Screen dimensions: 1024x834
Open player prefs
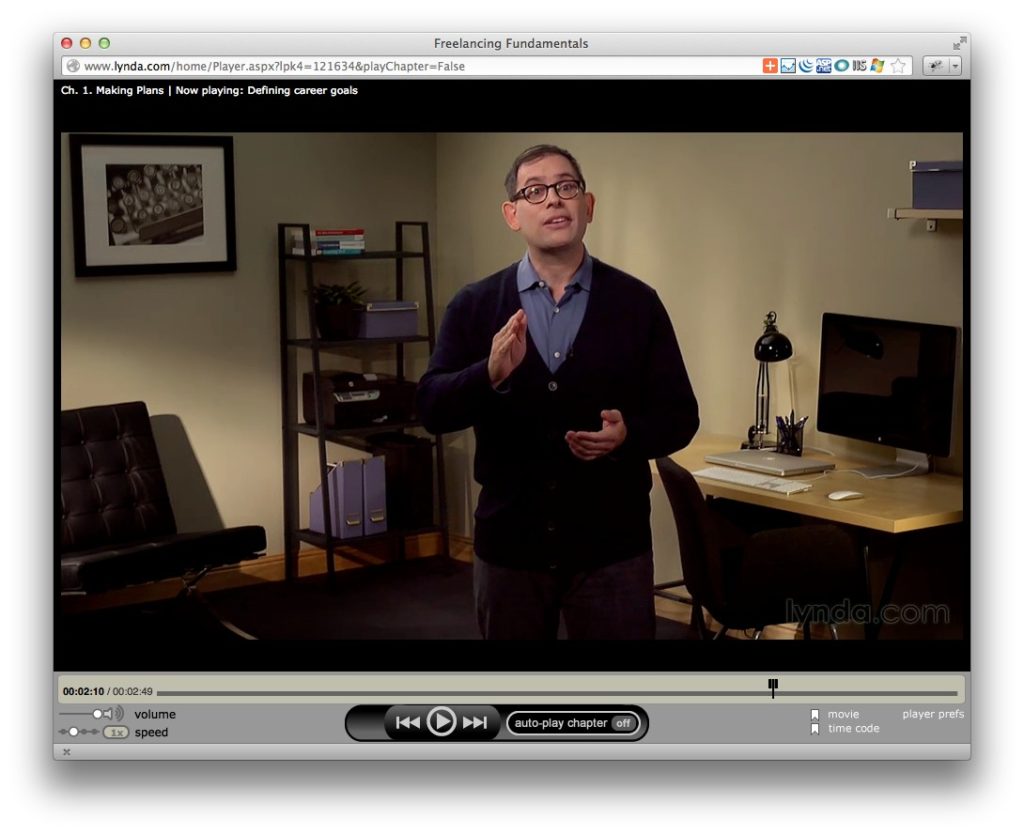(932, 714)
